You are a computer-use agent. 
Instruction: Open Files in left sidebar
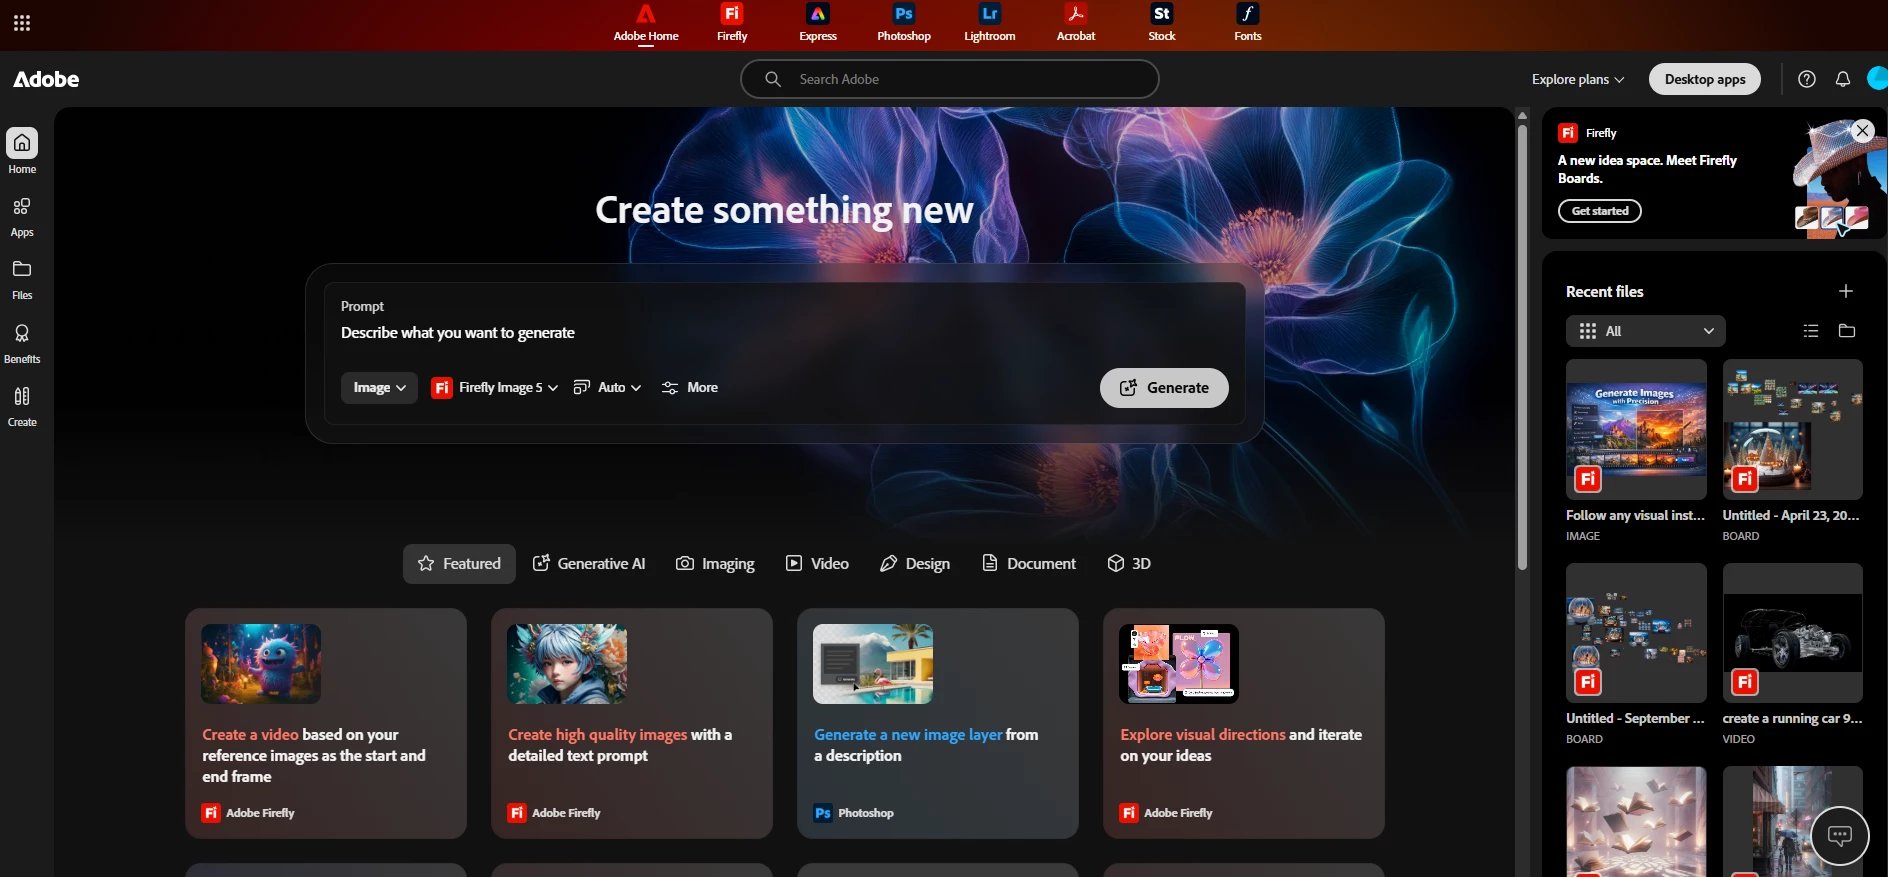point(22,279)
